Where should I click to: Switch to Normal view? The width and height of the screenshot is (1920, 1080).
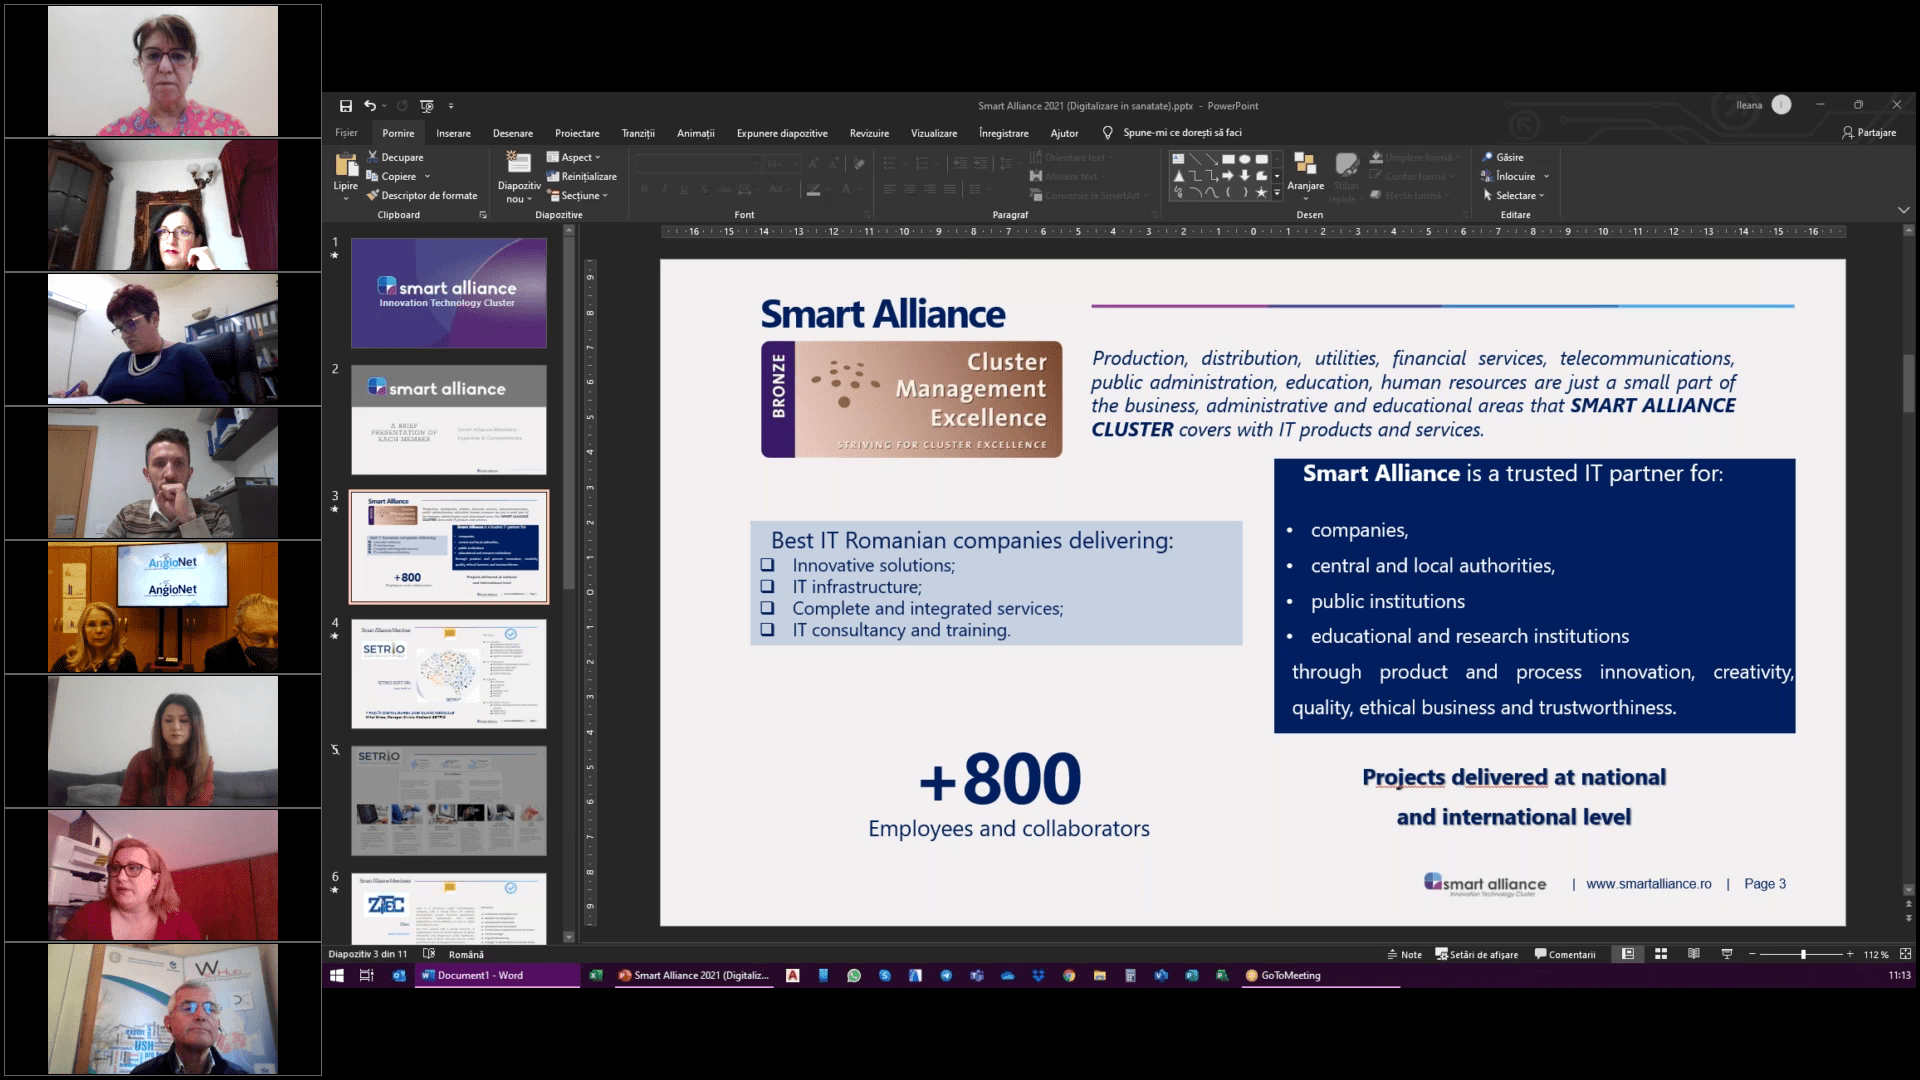[1628, 954]
